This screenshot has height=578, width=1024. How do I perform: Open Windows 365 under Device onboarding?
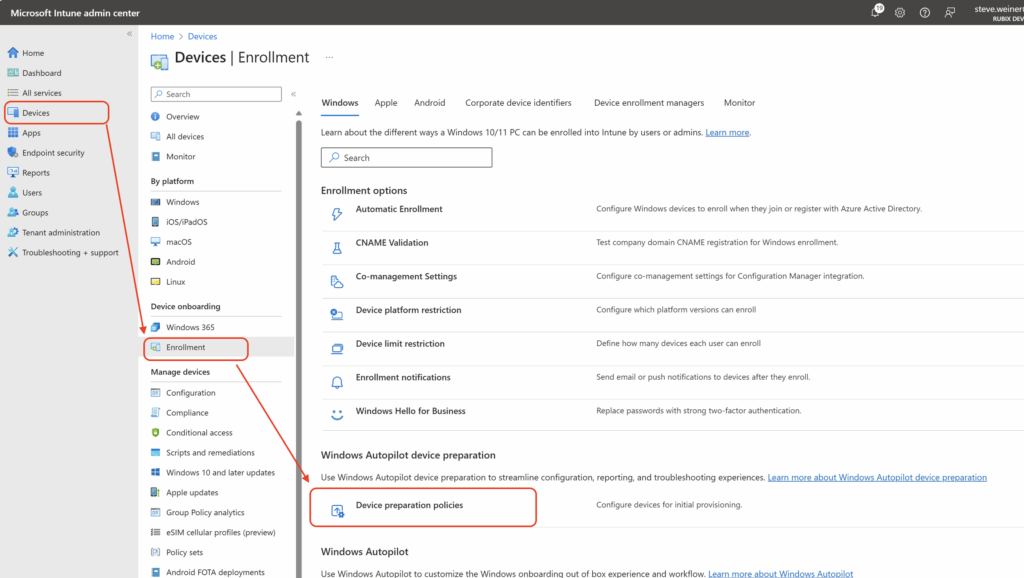(x=190, y=327)
